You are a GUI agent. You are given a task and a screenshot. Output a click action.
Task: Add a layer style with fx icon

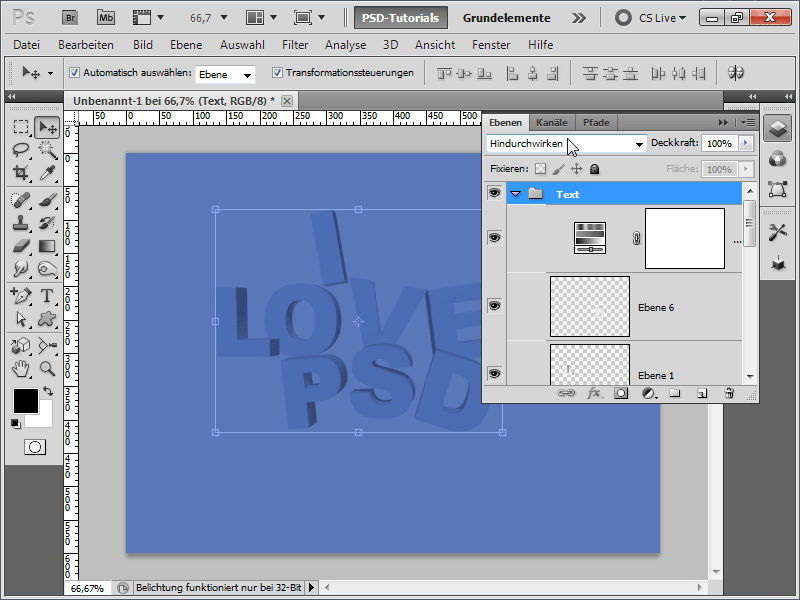593,393
